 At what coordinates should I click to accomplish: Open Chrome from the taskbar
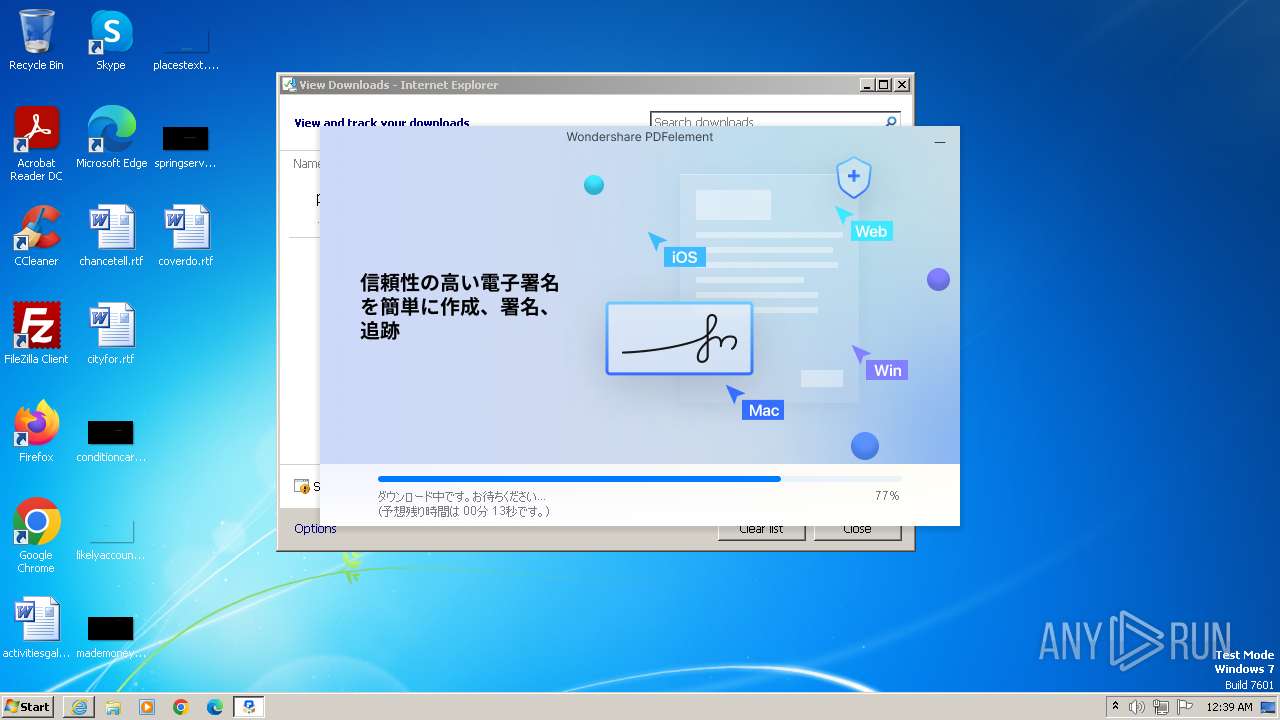pyautogui.click(x=181, y=707)
